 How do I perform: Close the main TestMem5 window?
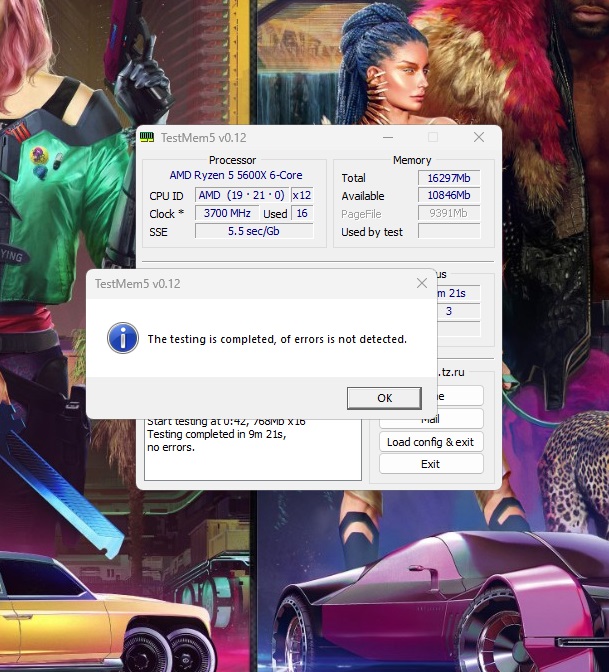point(479,137)
